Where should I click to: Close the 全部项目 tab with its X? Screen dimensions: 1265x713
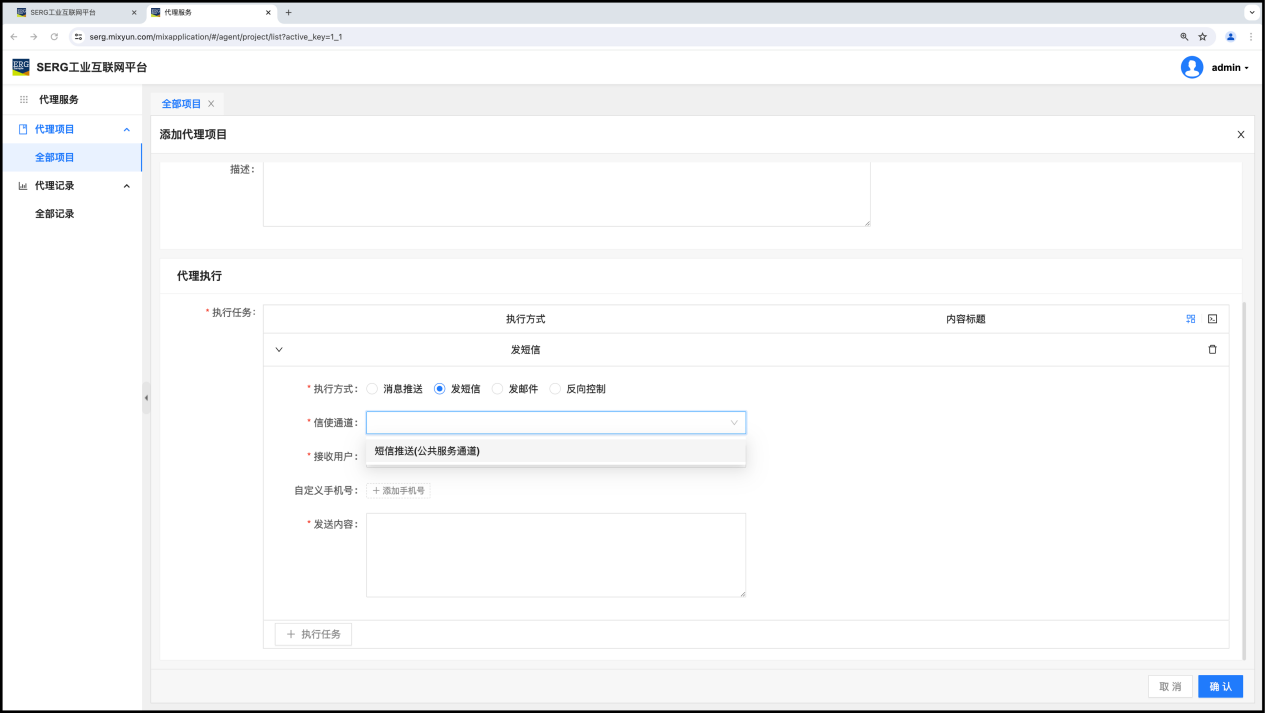pos(211,104)
